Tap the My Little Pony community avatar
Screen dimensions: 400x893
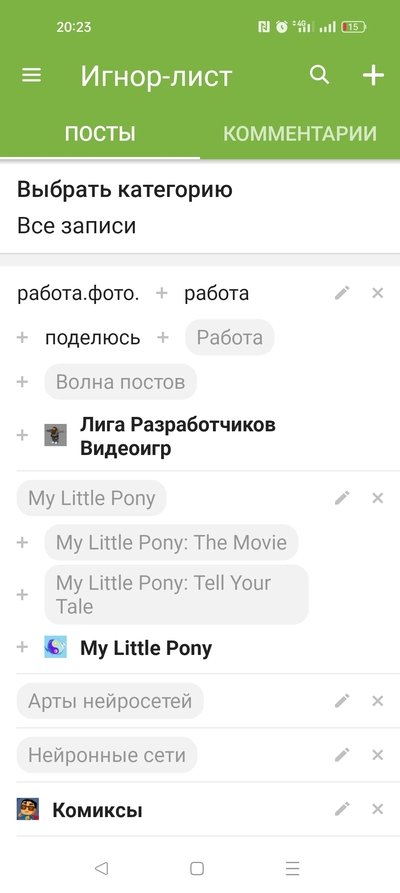click(x=56, y=647)
